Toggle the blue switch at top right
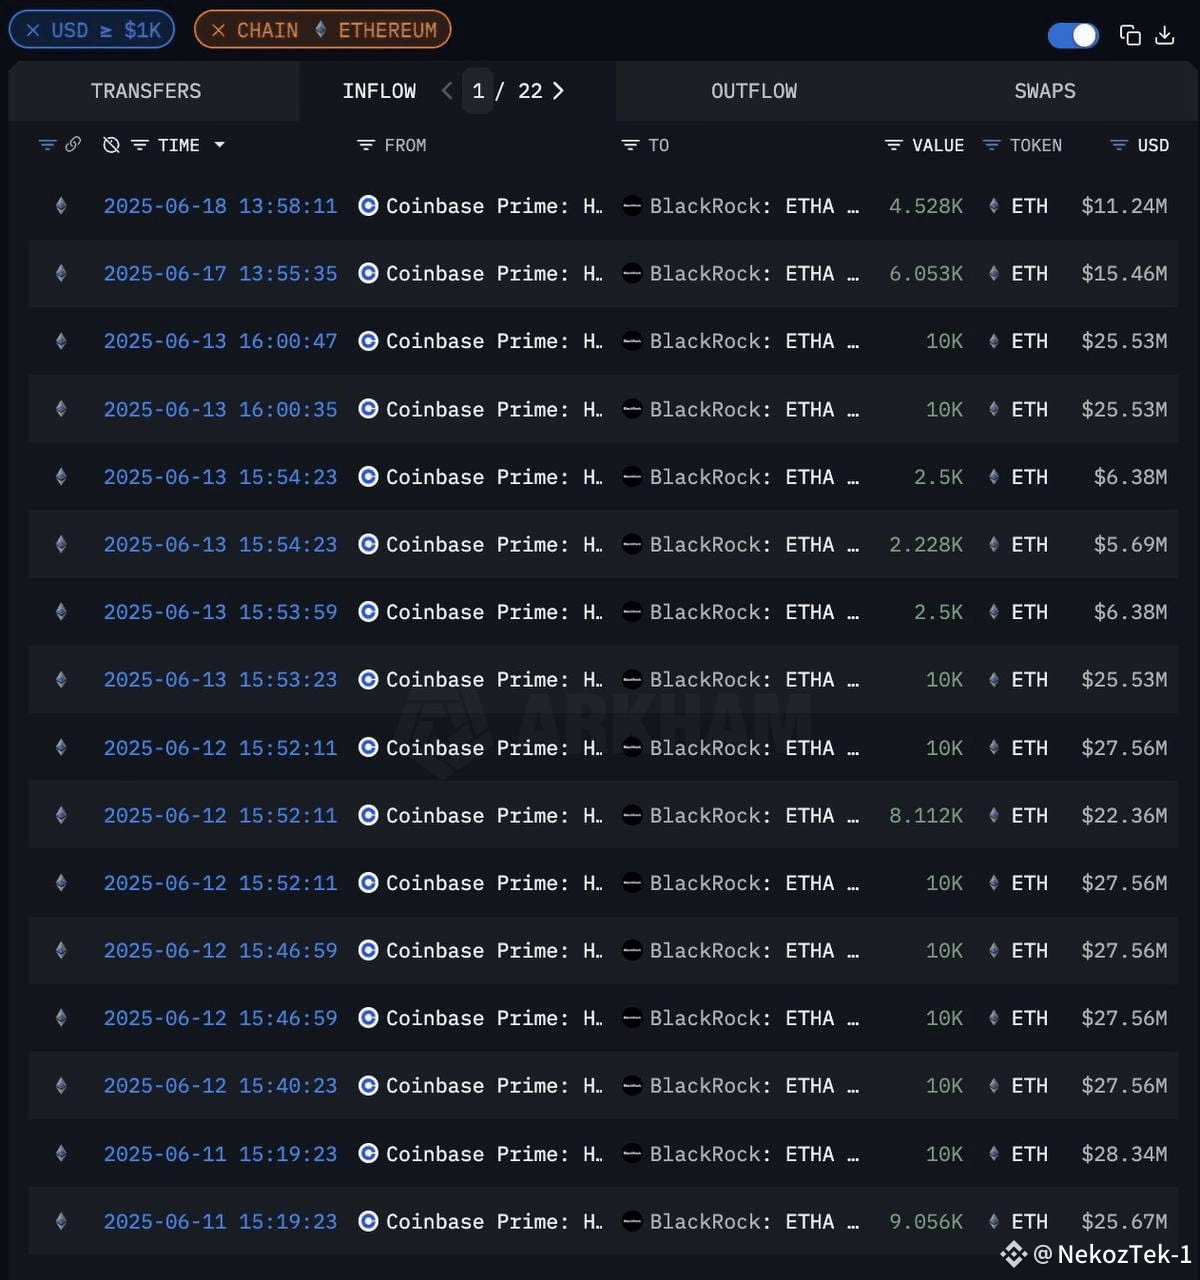This screenshot has height=1280, width=1200. [1073, 35]
